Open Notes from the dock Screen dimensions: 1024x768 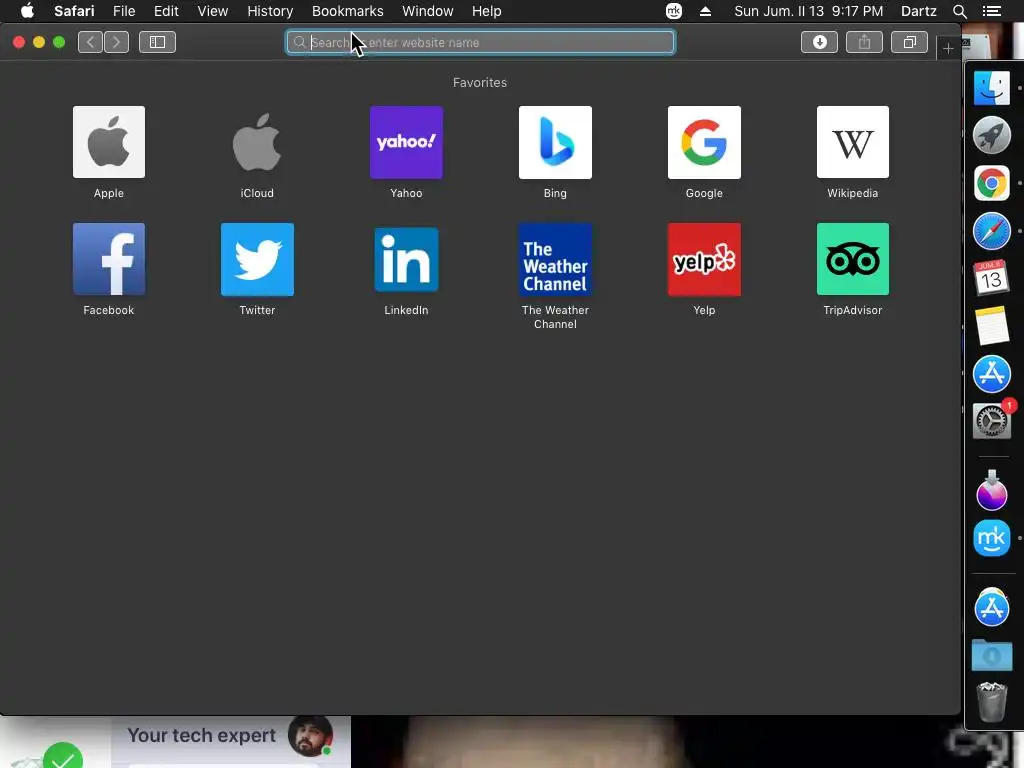(x=992, y=325)
